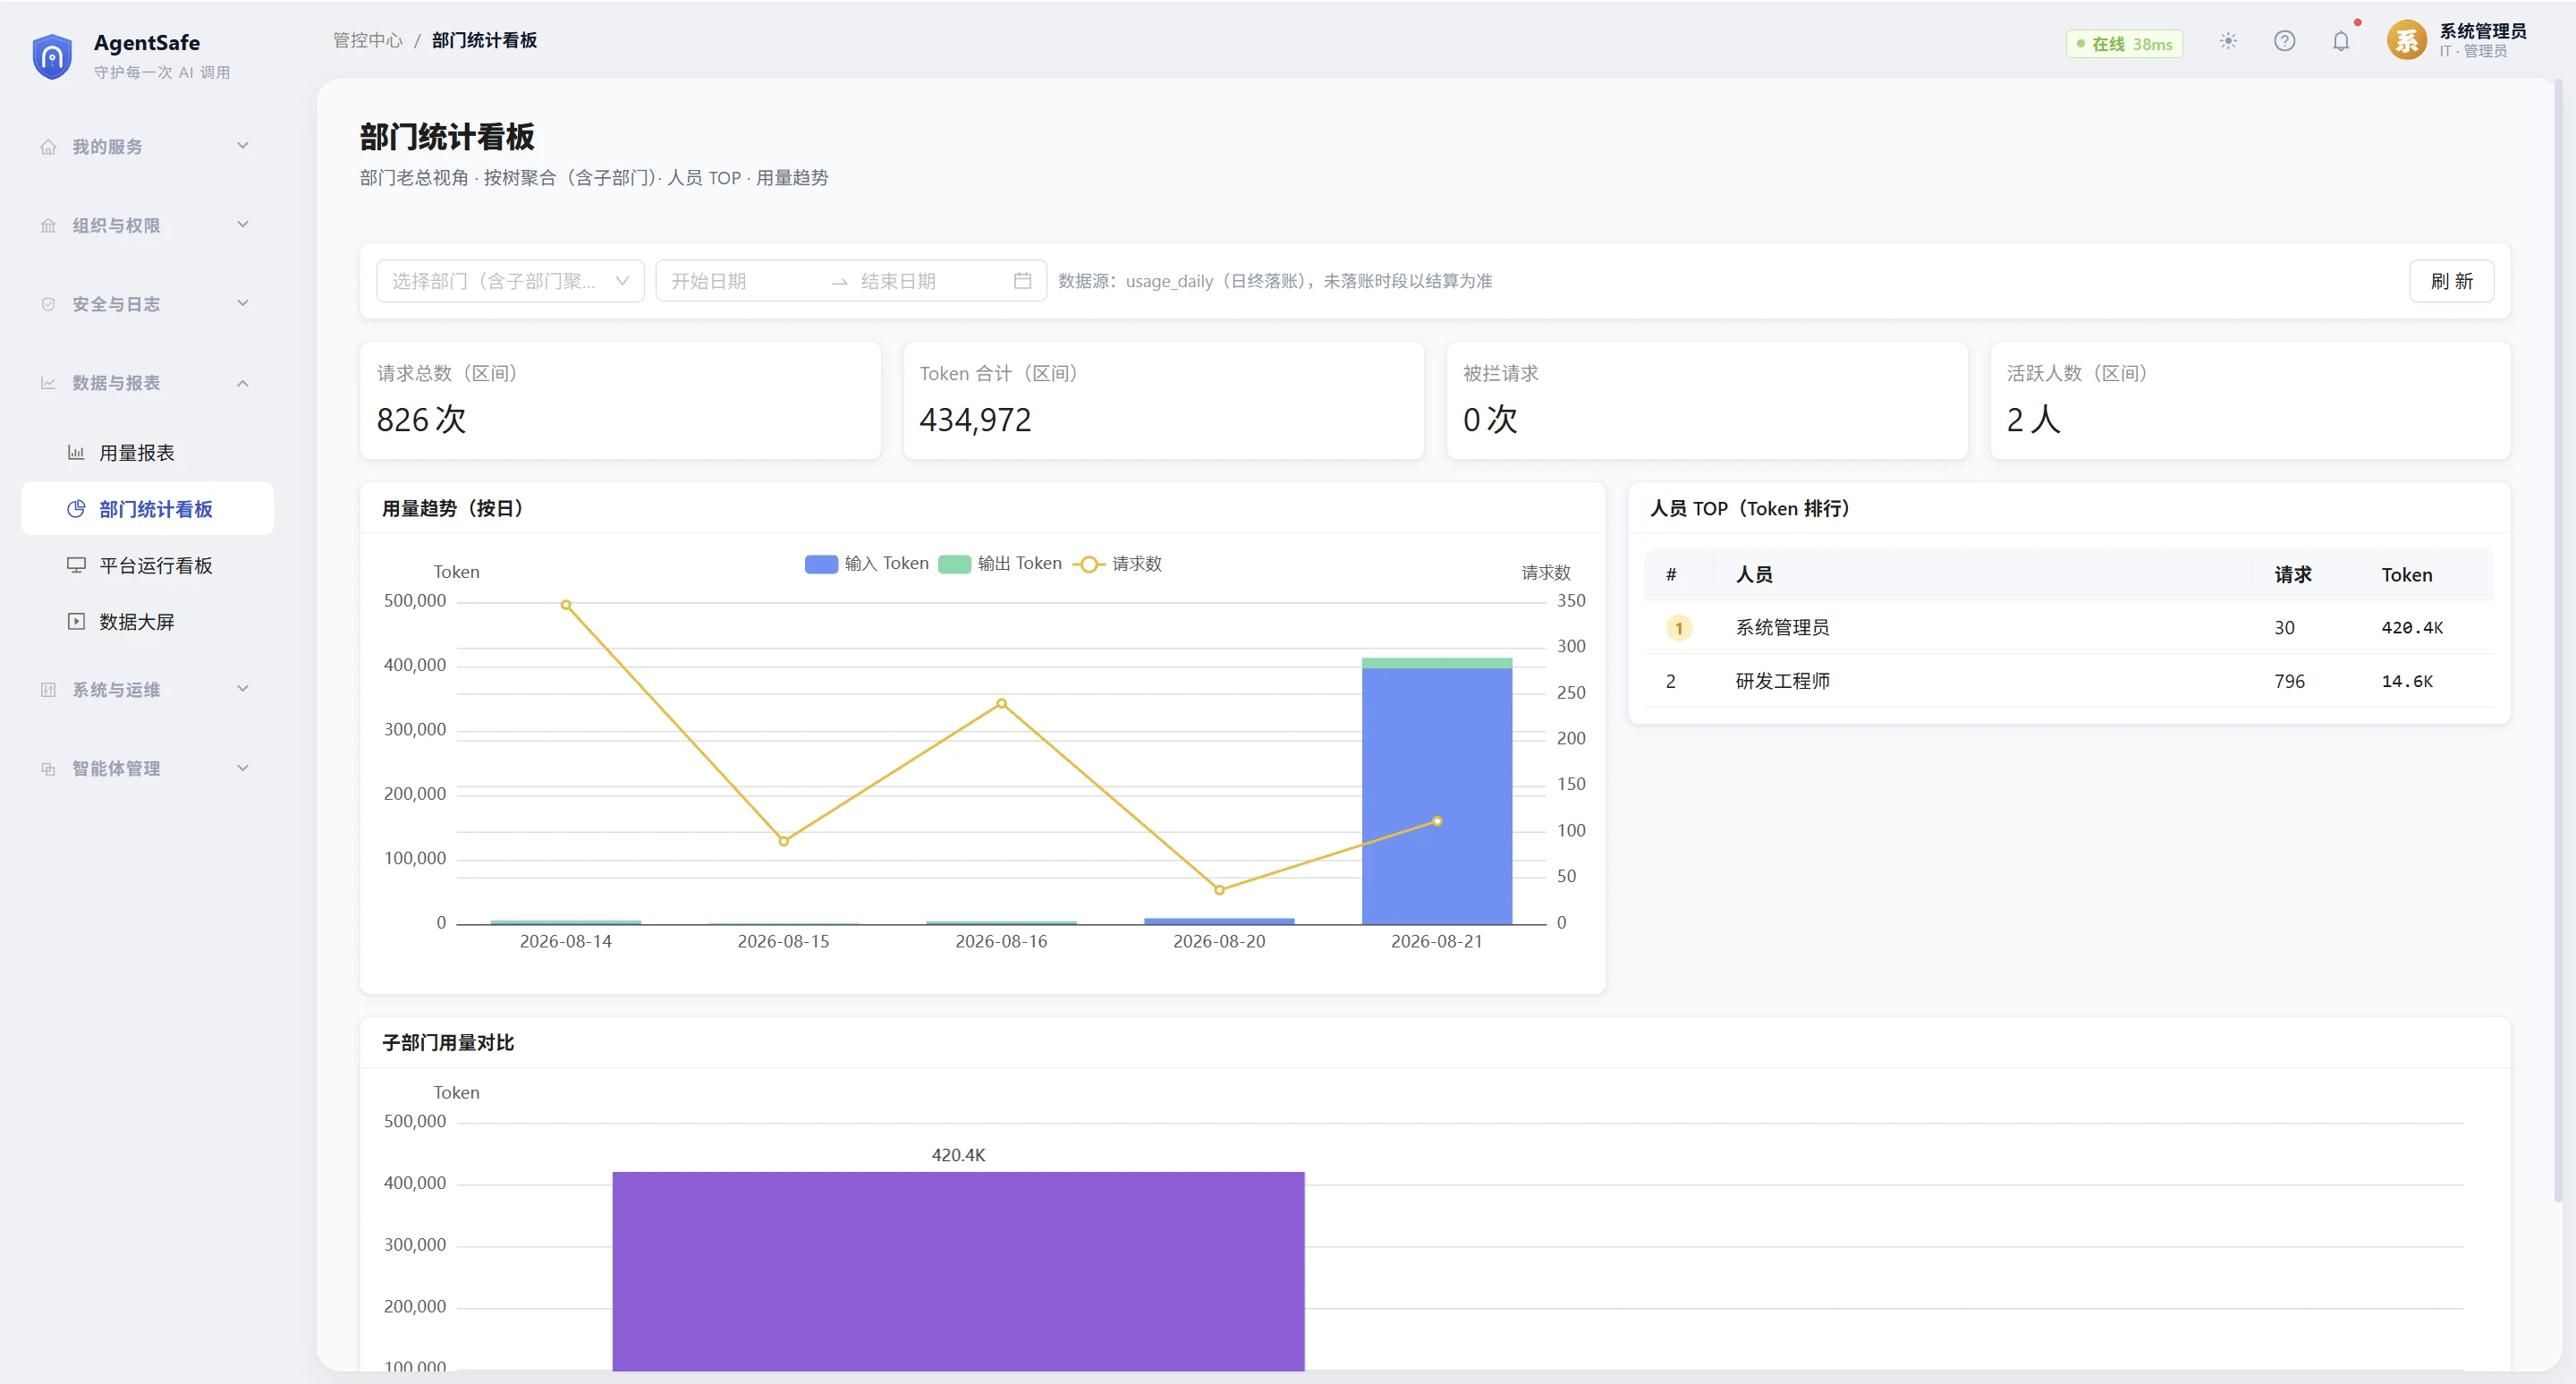Click the building icon beside 组织与权限
Screen dimensions: 2576x1384
pos(48,226)
